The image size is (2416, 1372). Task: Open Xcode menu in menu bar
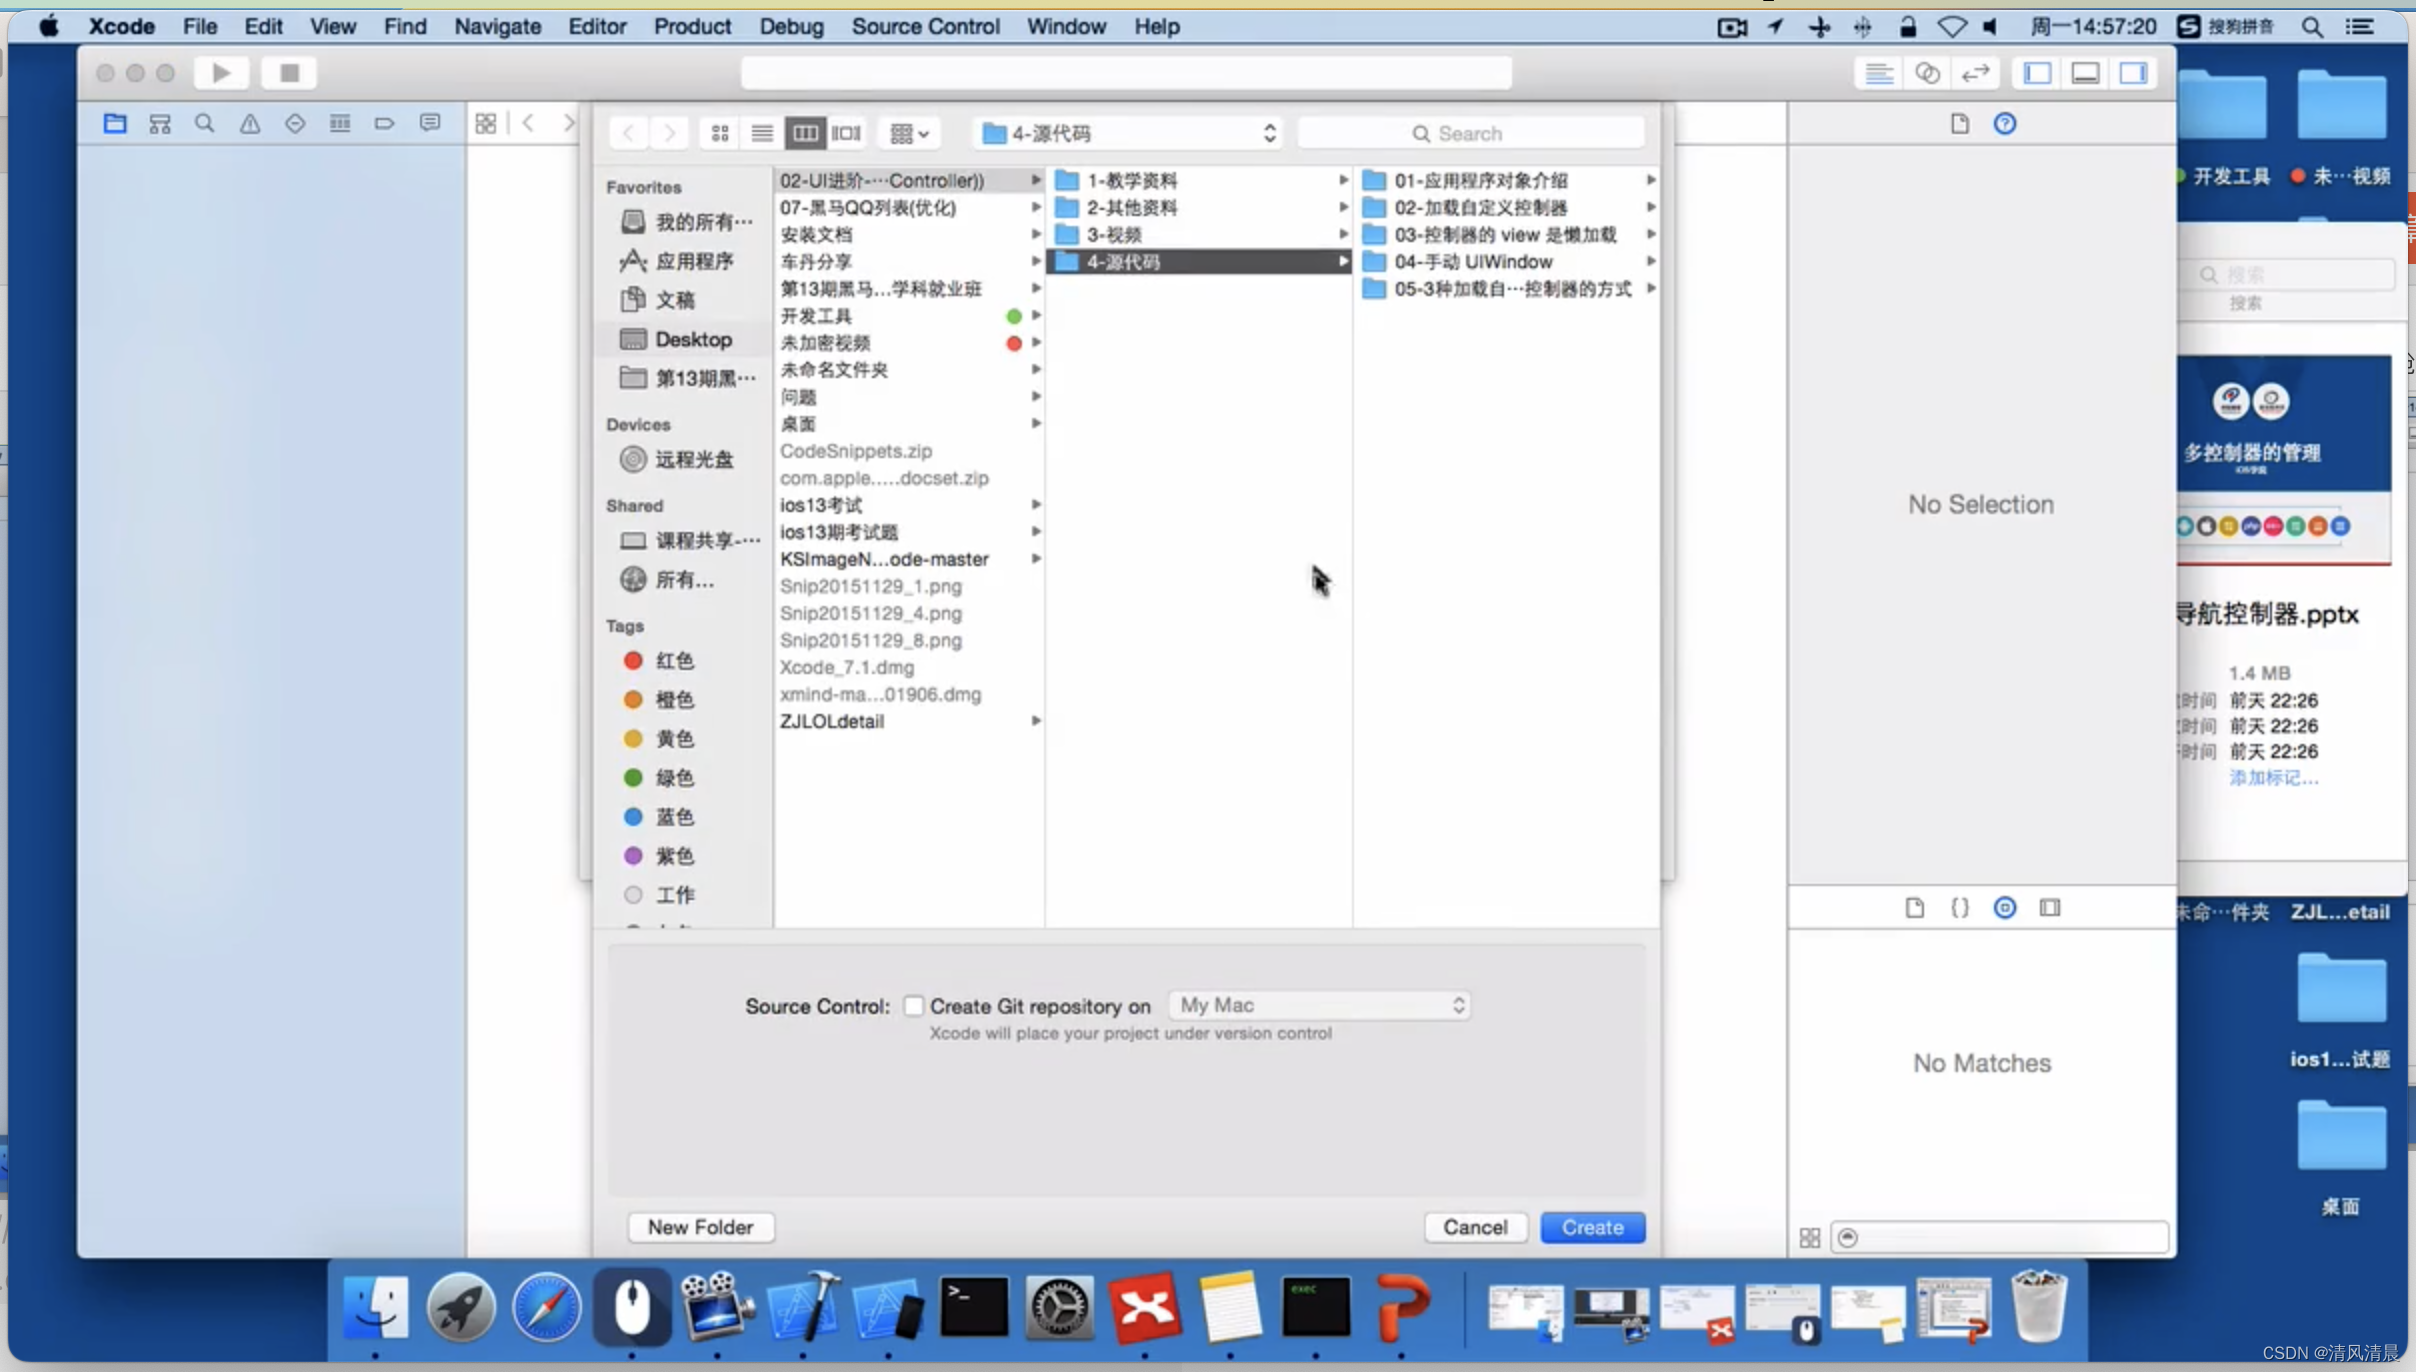pos(119,25)
